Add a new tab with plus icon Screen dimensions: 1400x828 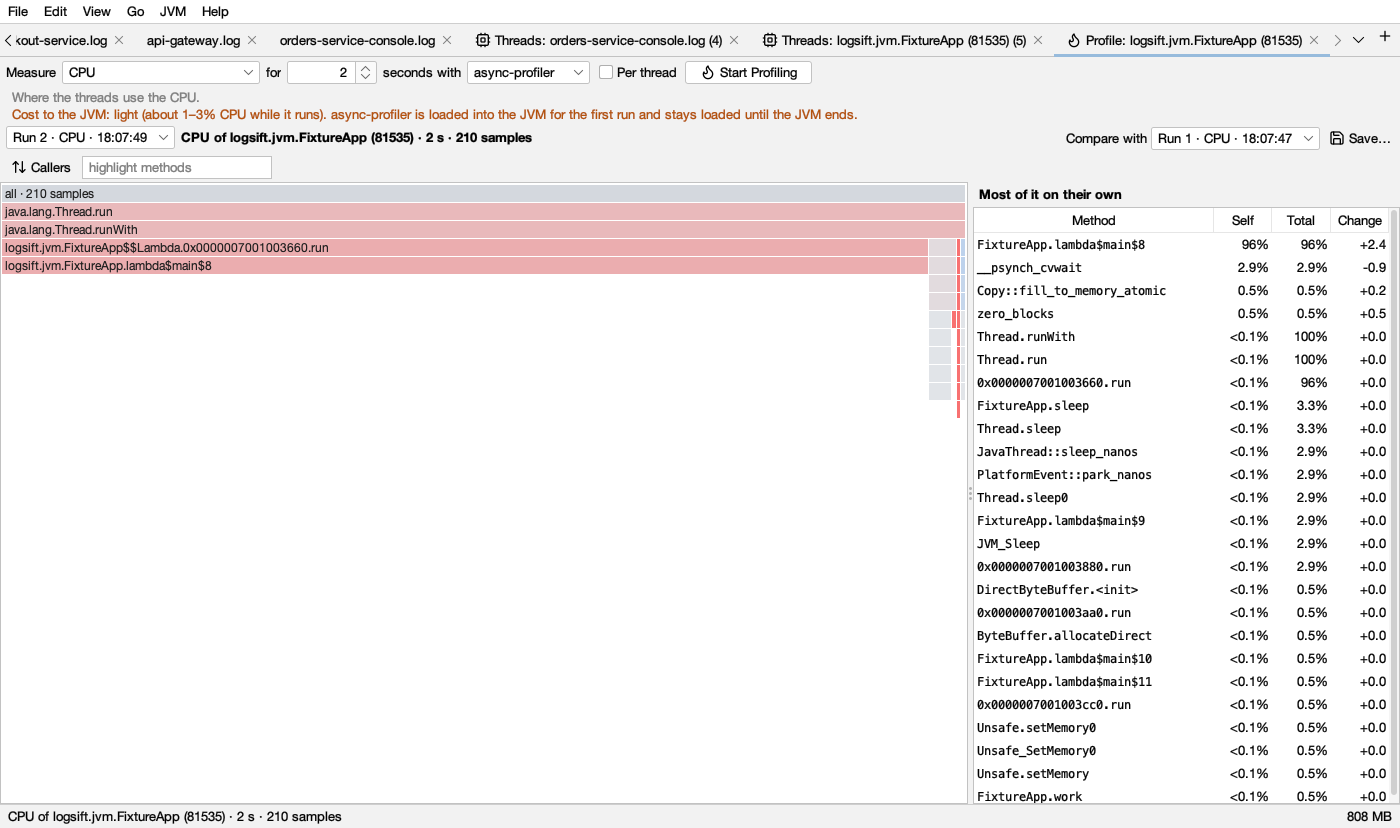[1385, 37]
